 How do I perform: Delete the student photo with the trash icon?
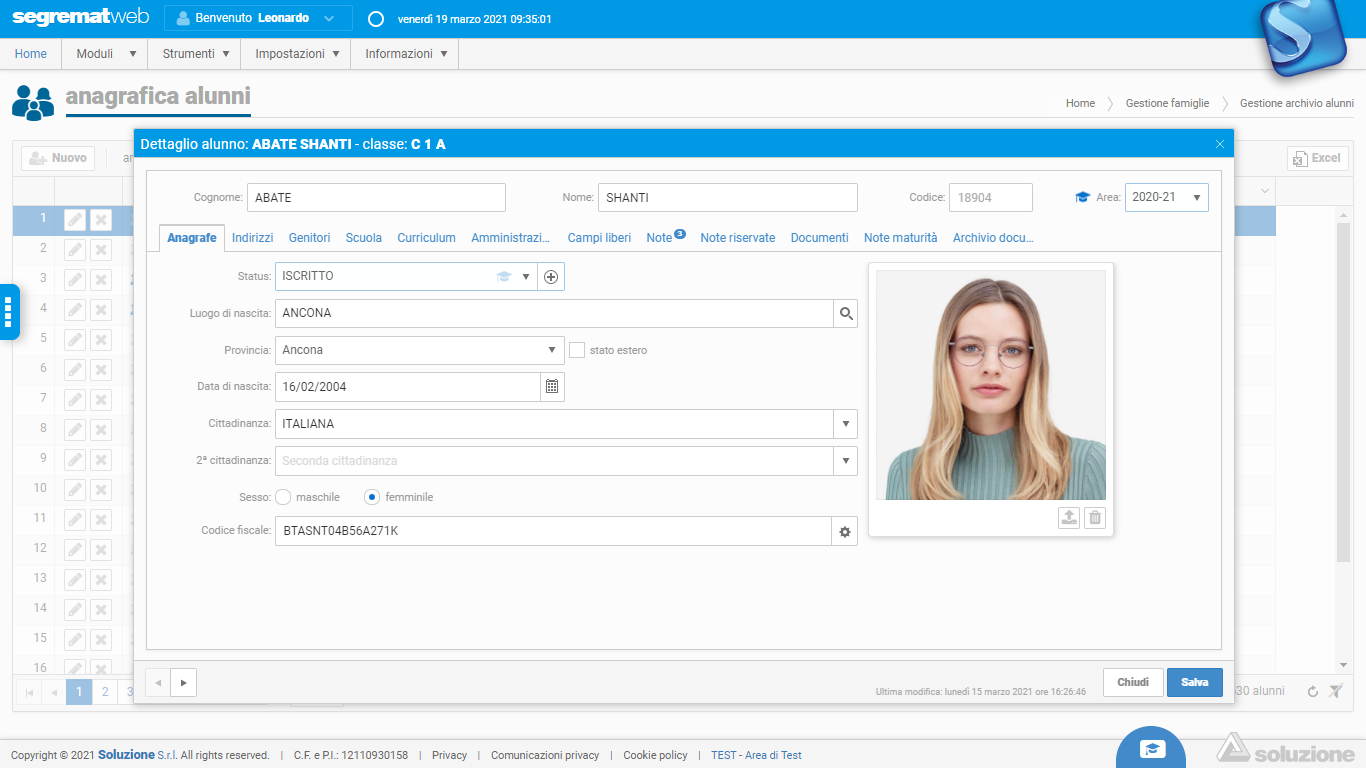[1095, 518]
